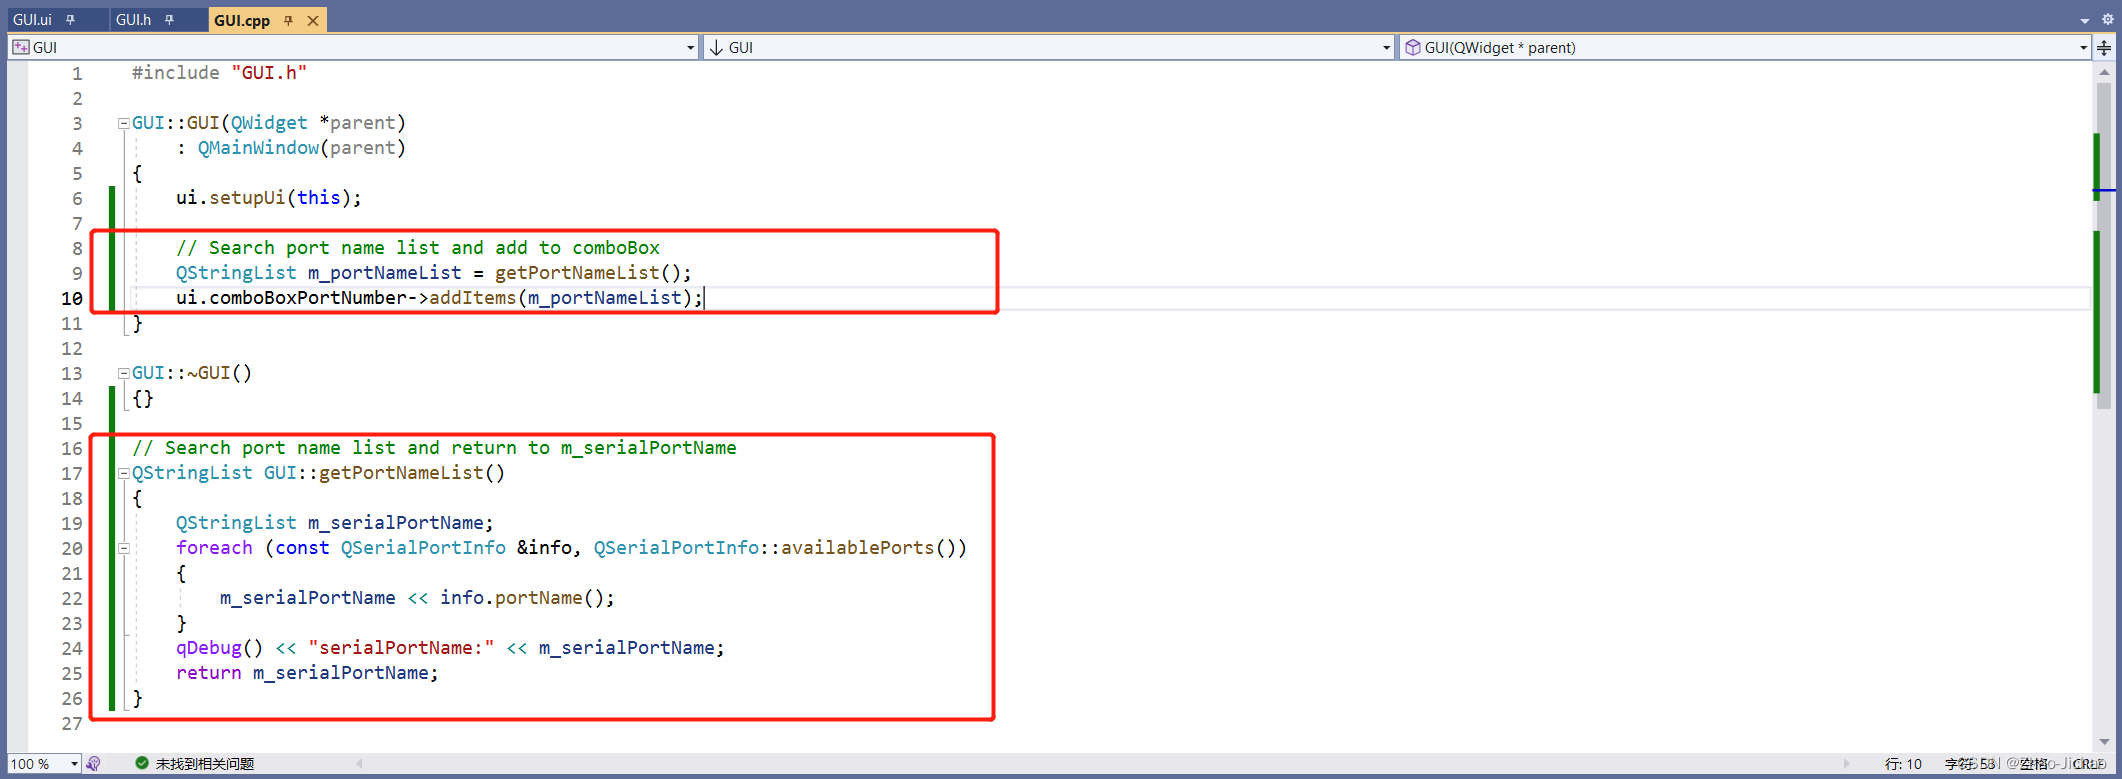2122x779 pixels.
Task: Close the GUI.cpp tab
Action: pos(313,20)
